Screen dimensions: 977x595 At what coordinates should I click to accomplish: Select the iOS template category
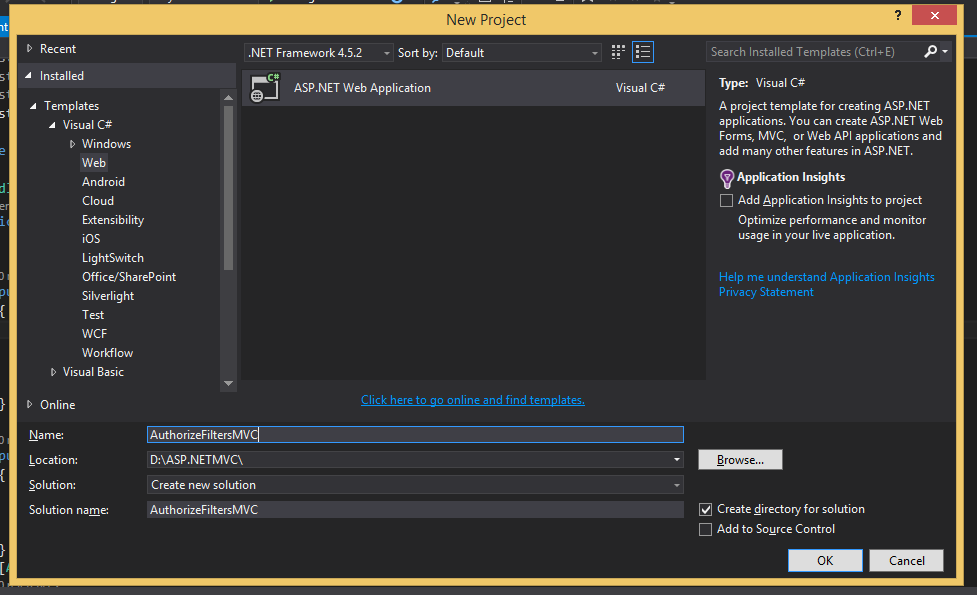pyautogui.click(x=91, y=239)
